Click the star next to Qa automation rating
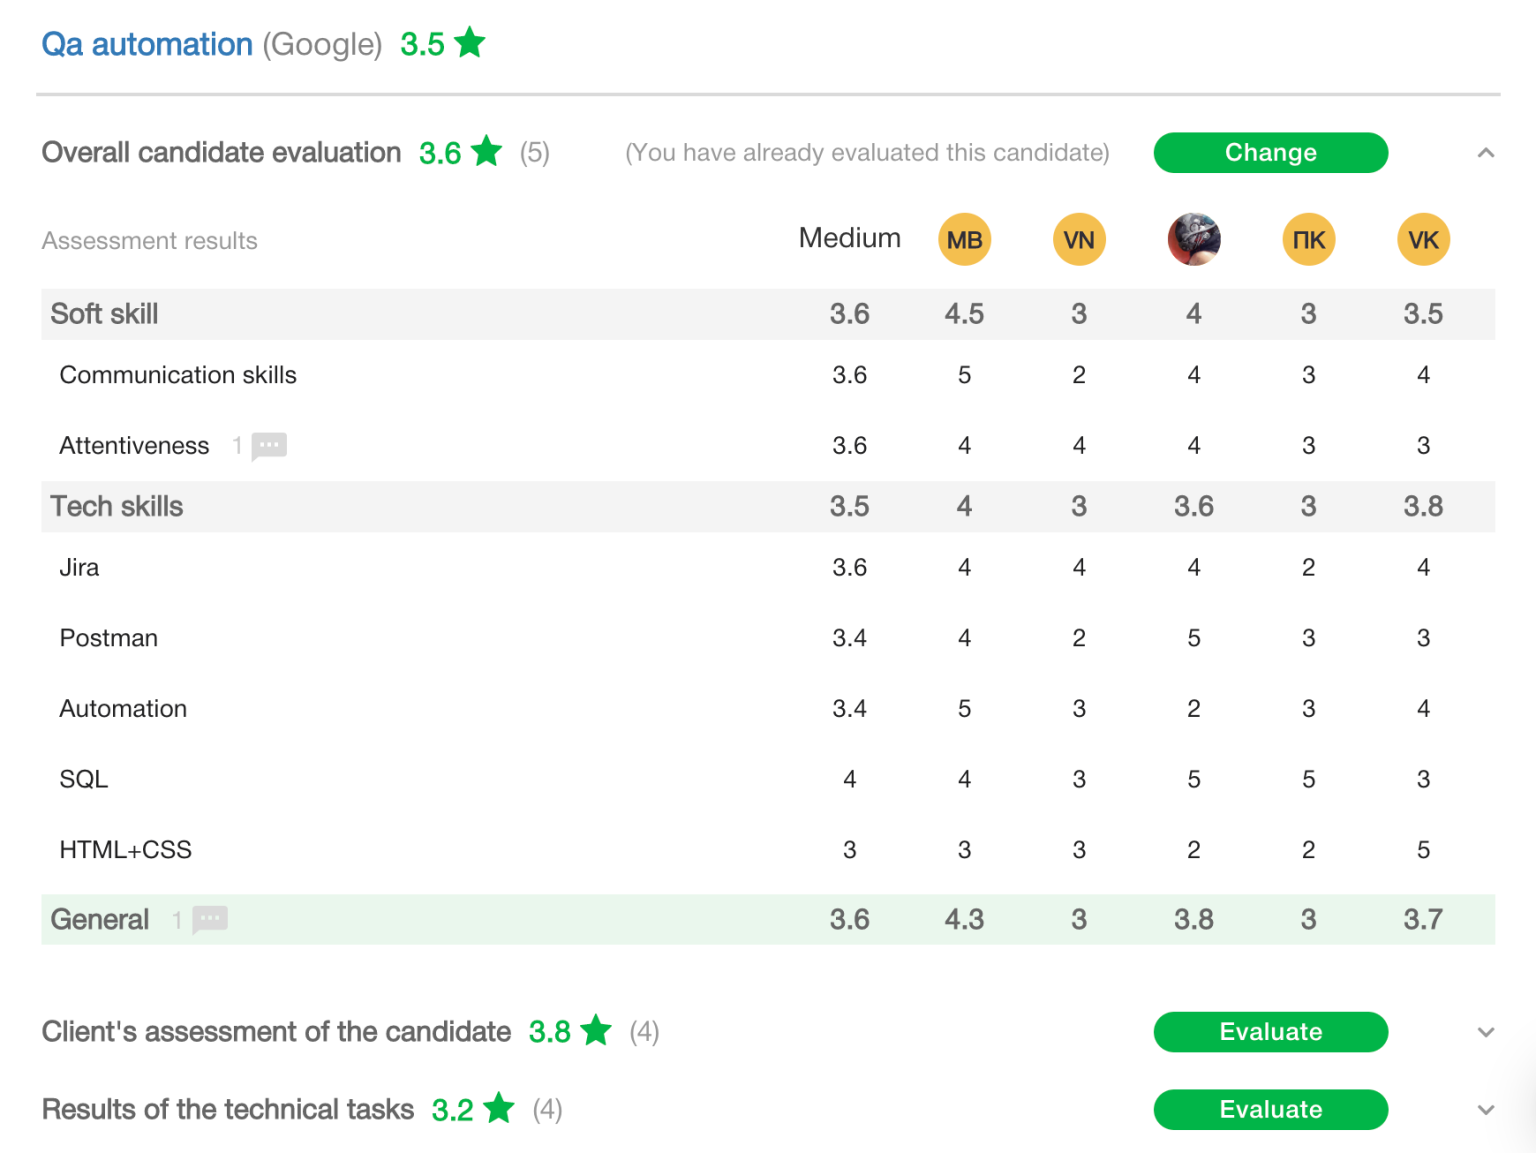This screenshot has height=1153, width=1536. click(470, 43)
